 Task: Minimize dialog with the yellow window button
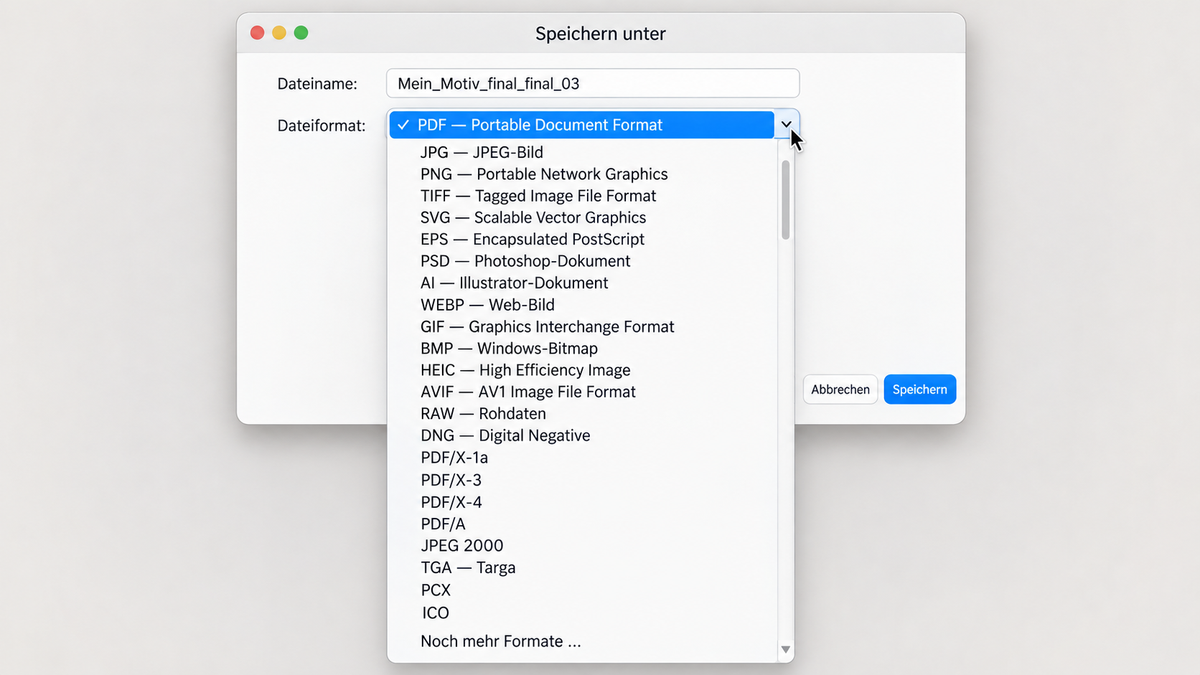click(279, 33)
